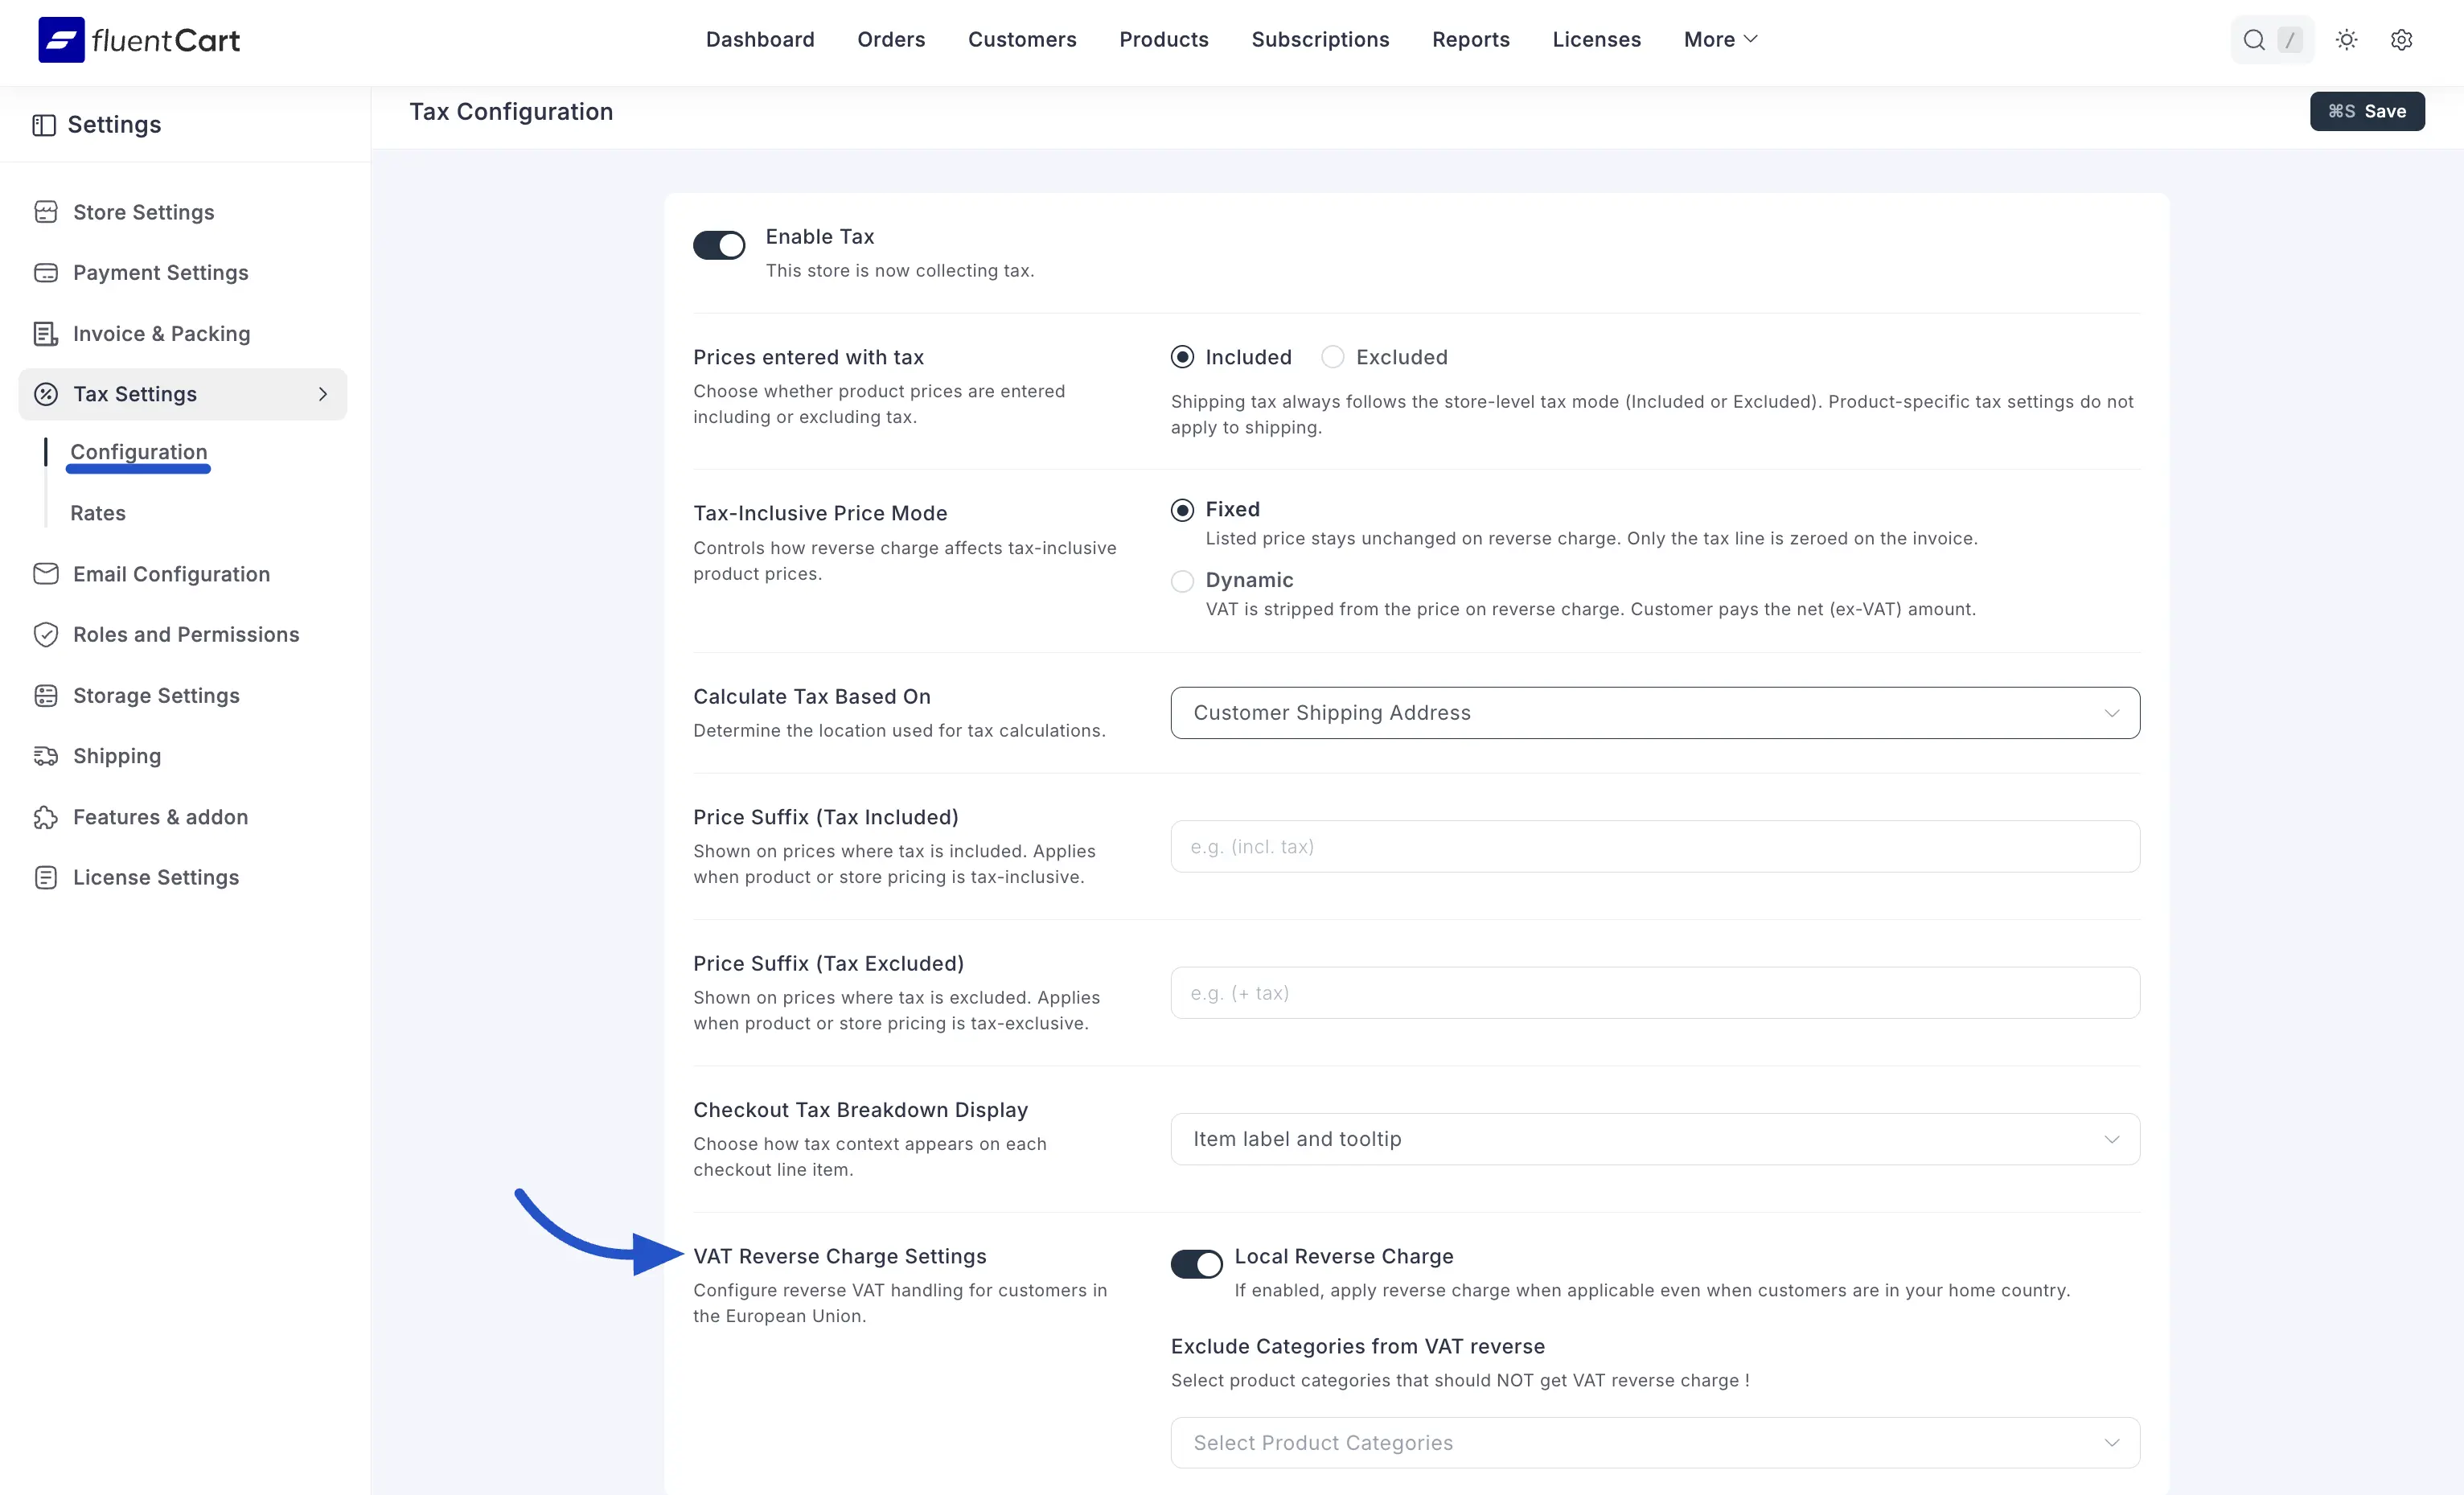
Task: Open the Select Product Categories dropdown
Action: [1655, 1443]
